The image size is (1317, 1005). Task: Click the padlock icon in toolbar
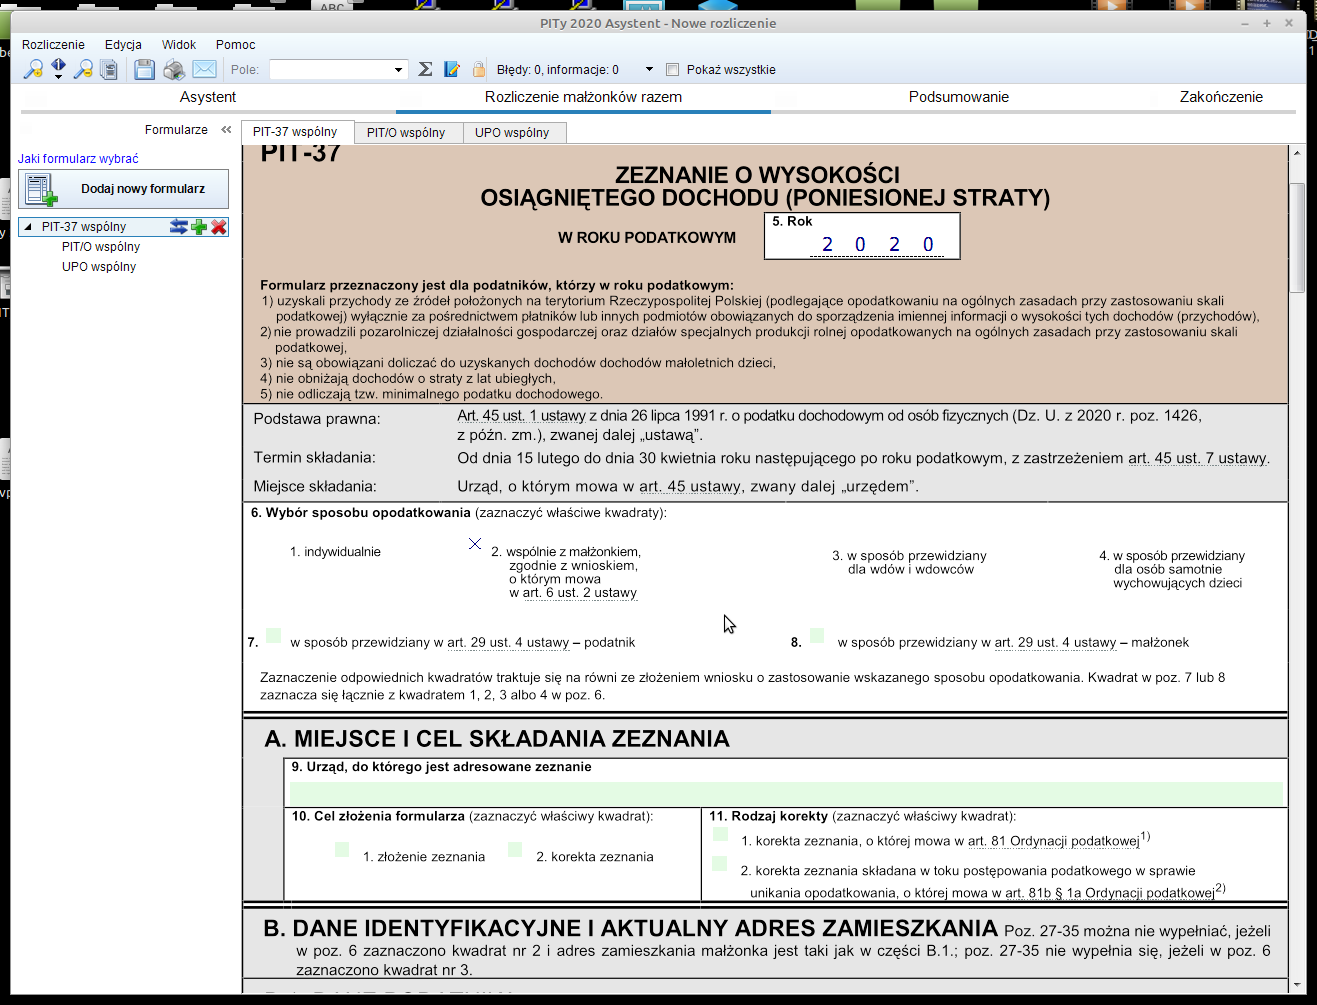coord(479,69)
